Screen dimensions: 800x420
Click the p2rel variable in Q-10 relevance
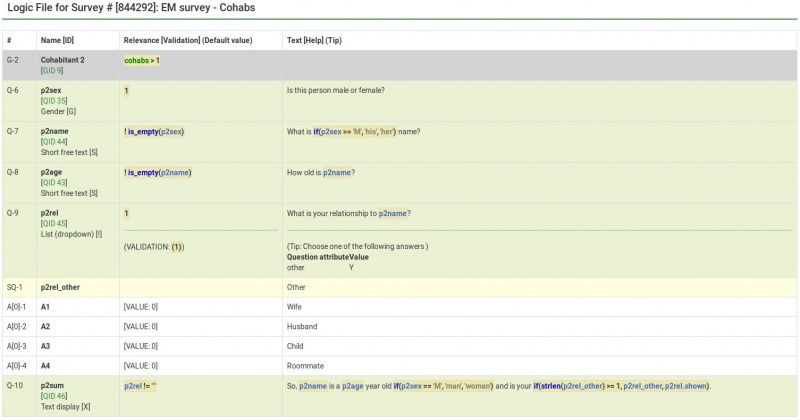coord(135,386)
